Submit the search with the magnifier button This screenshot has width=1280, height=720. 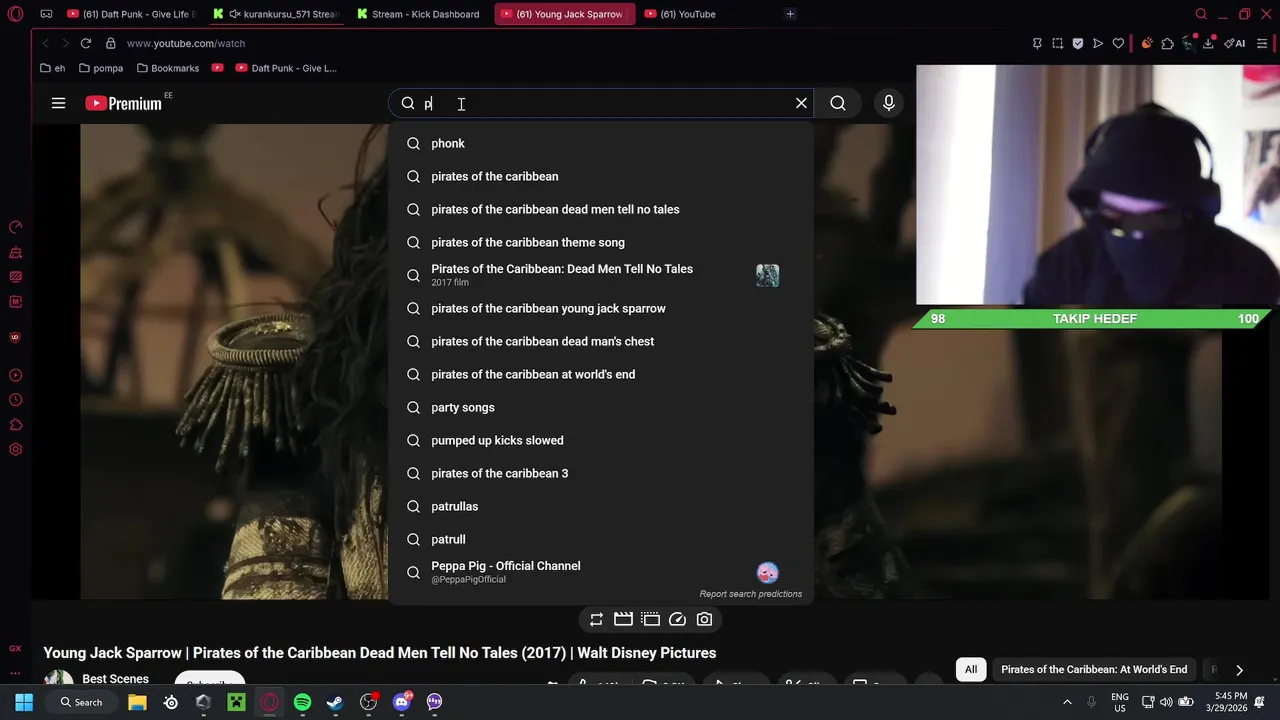point(838,103)
